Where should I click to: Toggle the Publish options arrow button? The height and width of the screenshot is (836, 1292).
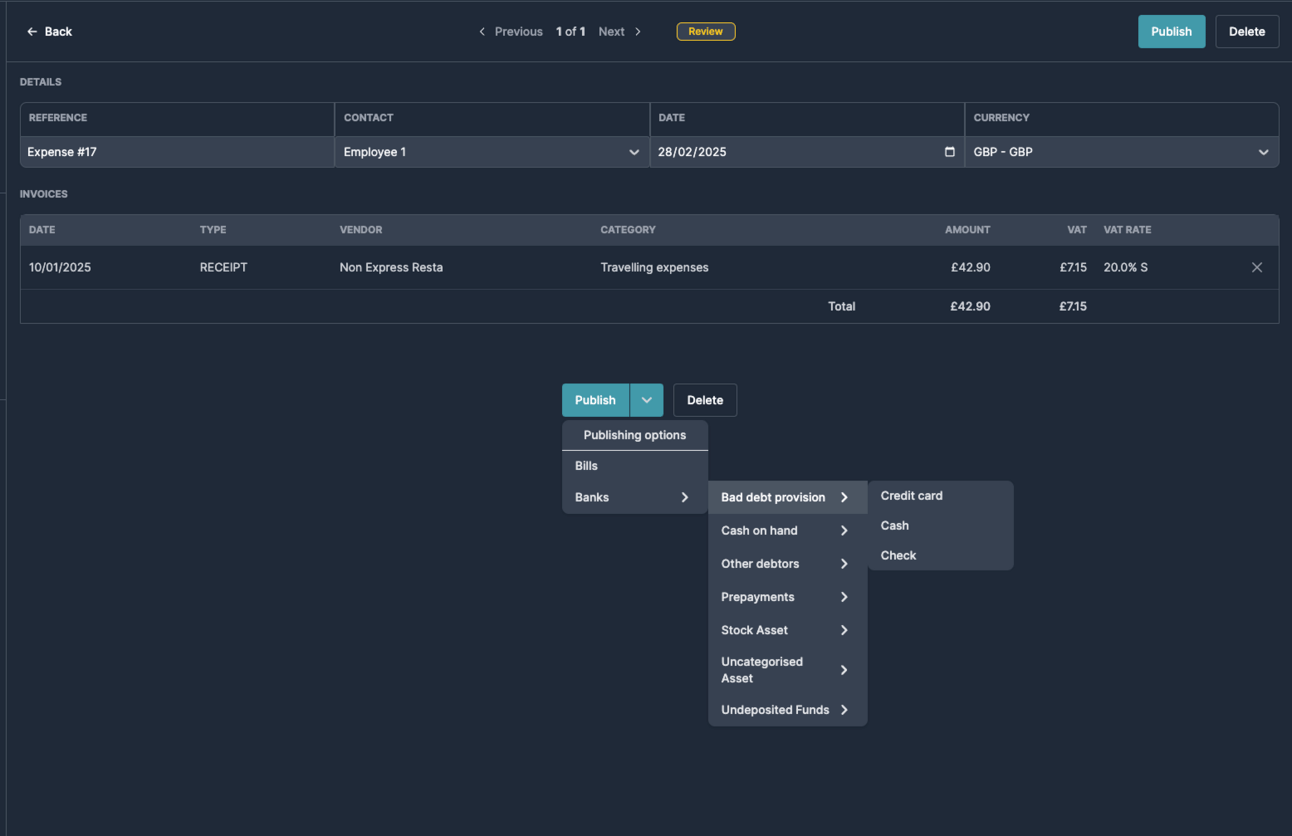(x=647, y=400)
